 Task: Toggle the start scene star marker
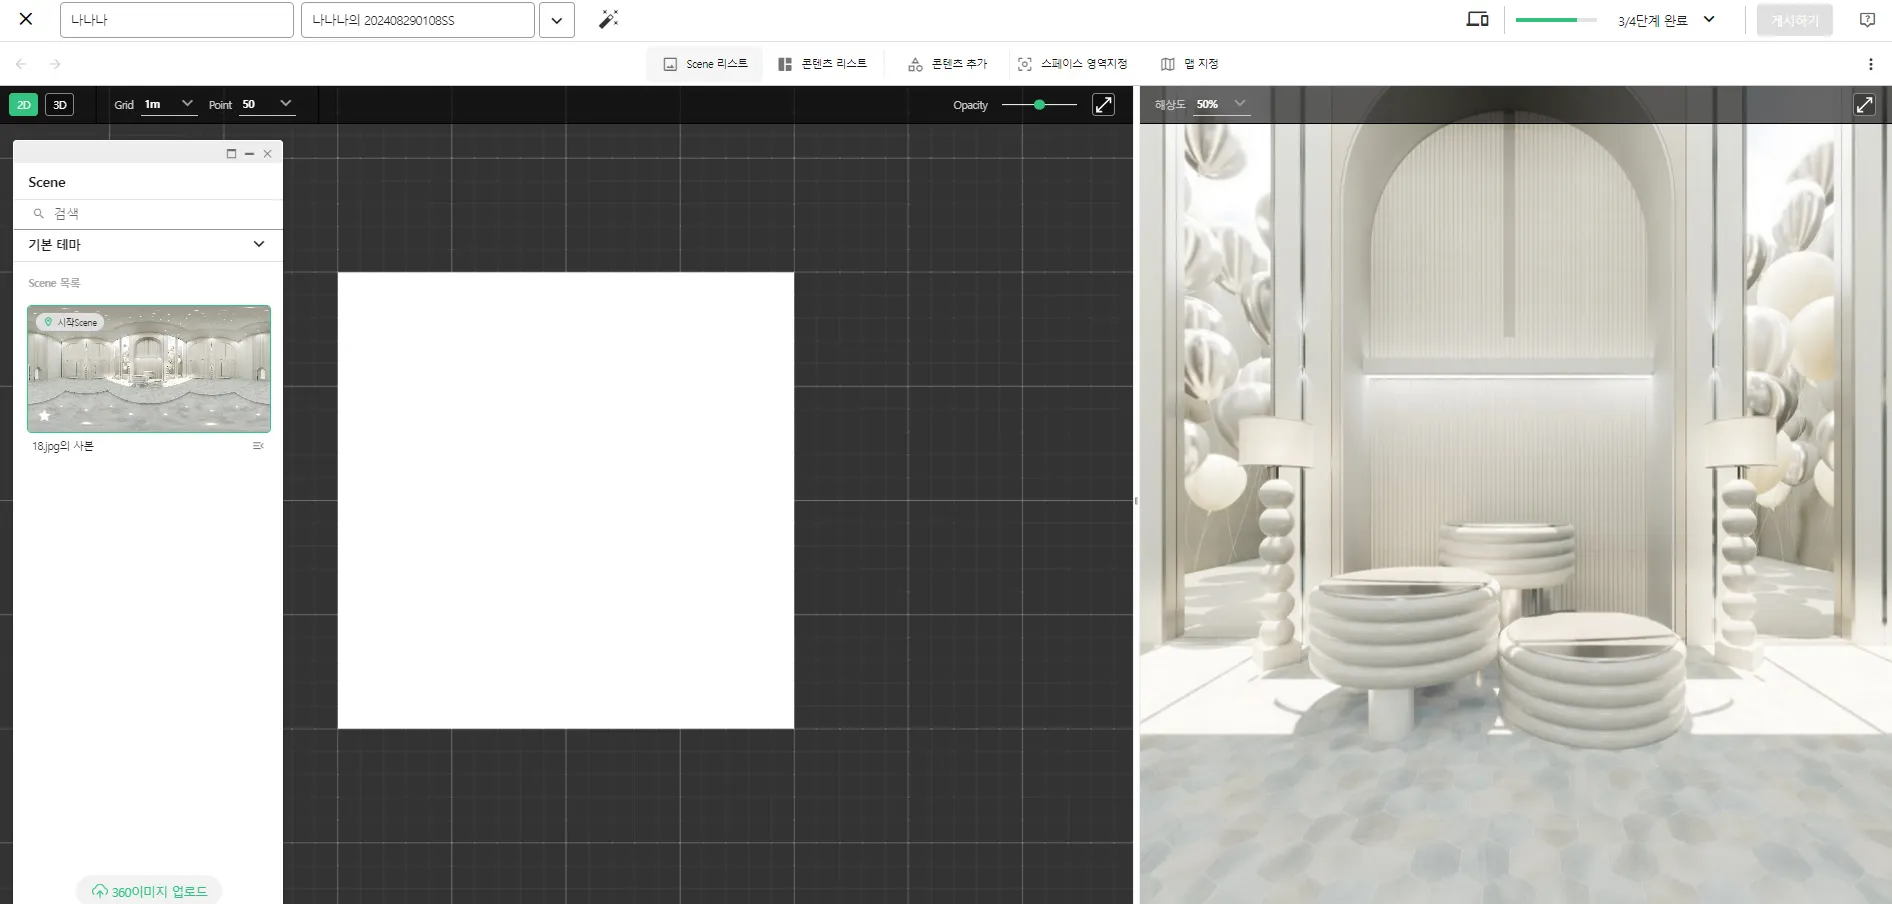click(44, 416)
